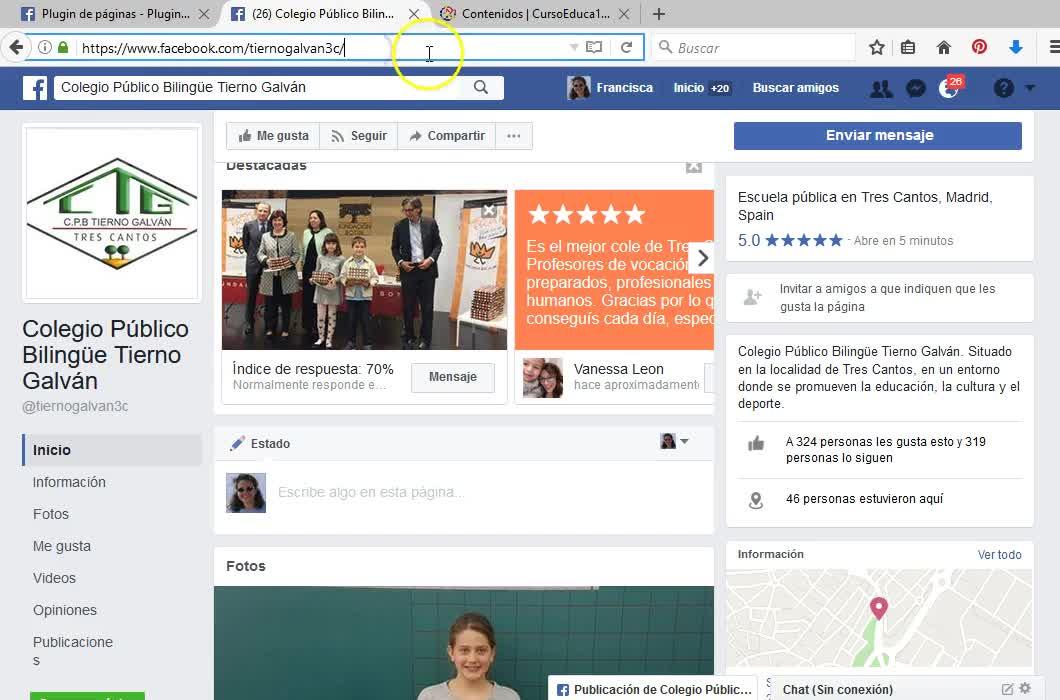
Task: Click the 5.0 star rating
Action: click(x=790, y=240)
